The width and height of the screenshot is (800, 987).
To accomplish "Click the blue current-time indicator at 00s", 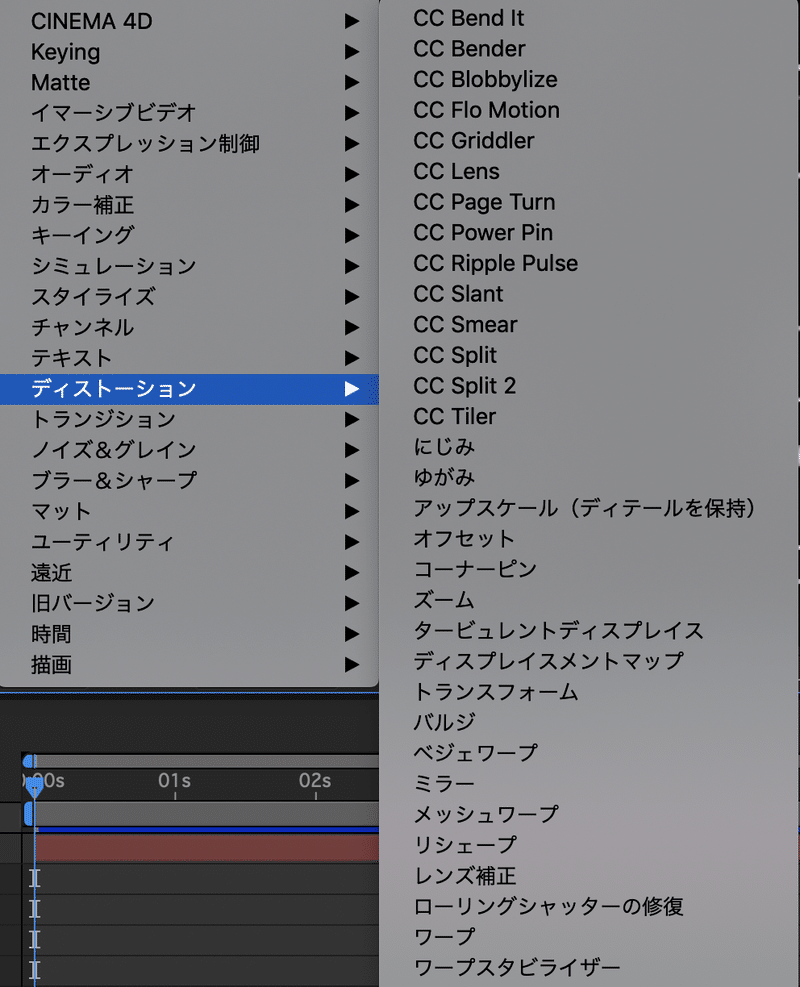I will point(34,786).
